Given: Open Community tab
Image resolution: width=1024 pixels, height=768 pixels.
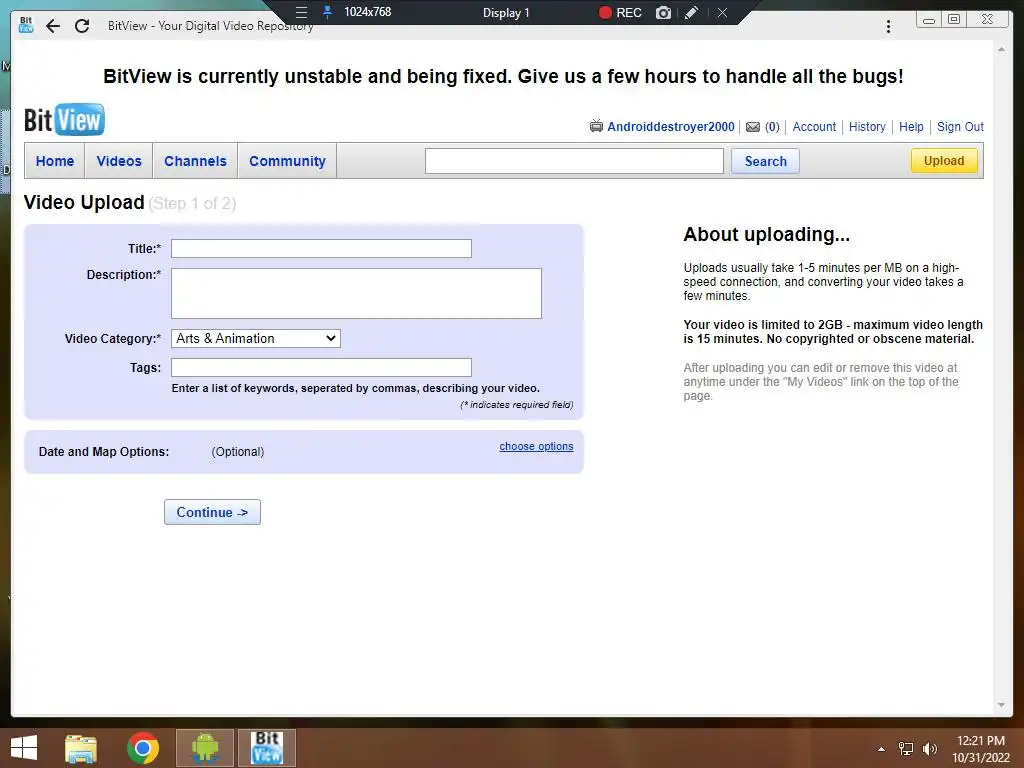Looking at the screenshot, I should (287, 161).
